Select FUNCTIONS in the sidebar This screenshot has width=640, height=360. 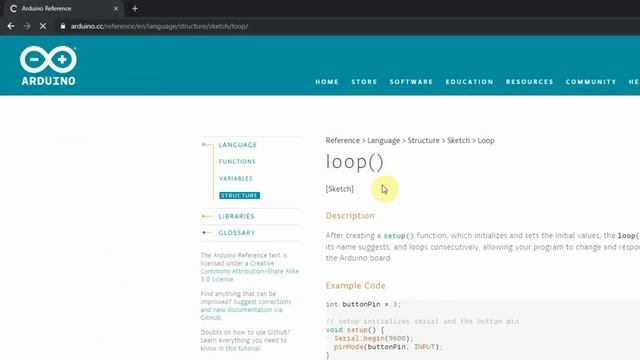coord(237,162)
